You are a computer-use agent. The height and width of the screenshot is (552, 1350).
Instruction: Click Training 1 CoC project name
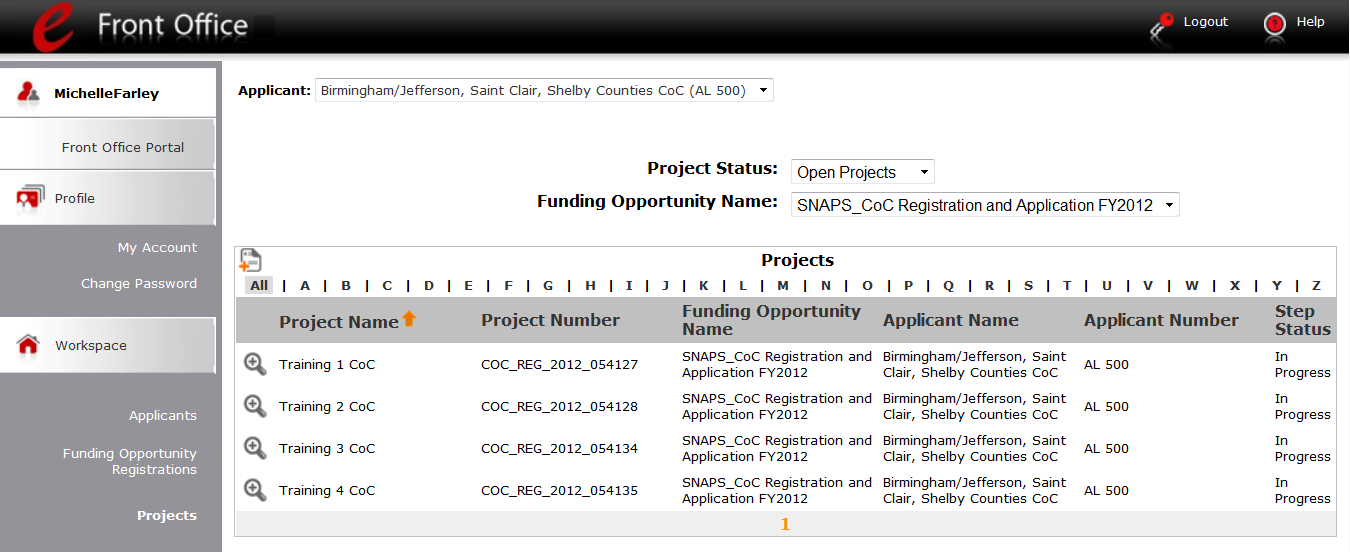coord(327,364)
